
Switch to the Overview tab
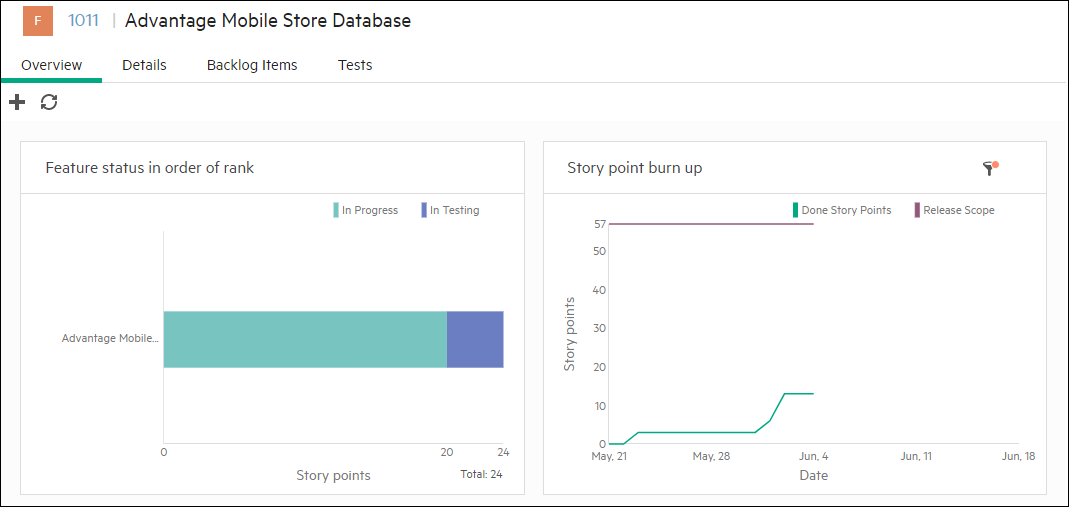pos(51,65)
